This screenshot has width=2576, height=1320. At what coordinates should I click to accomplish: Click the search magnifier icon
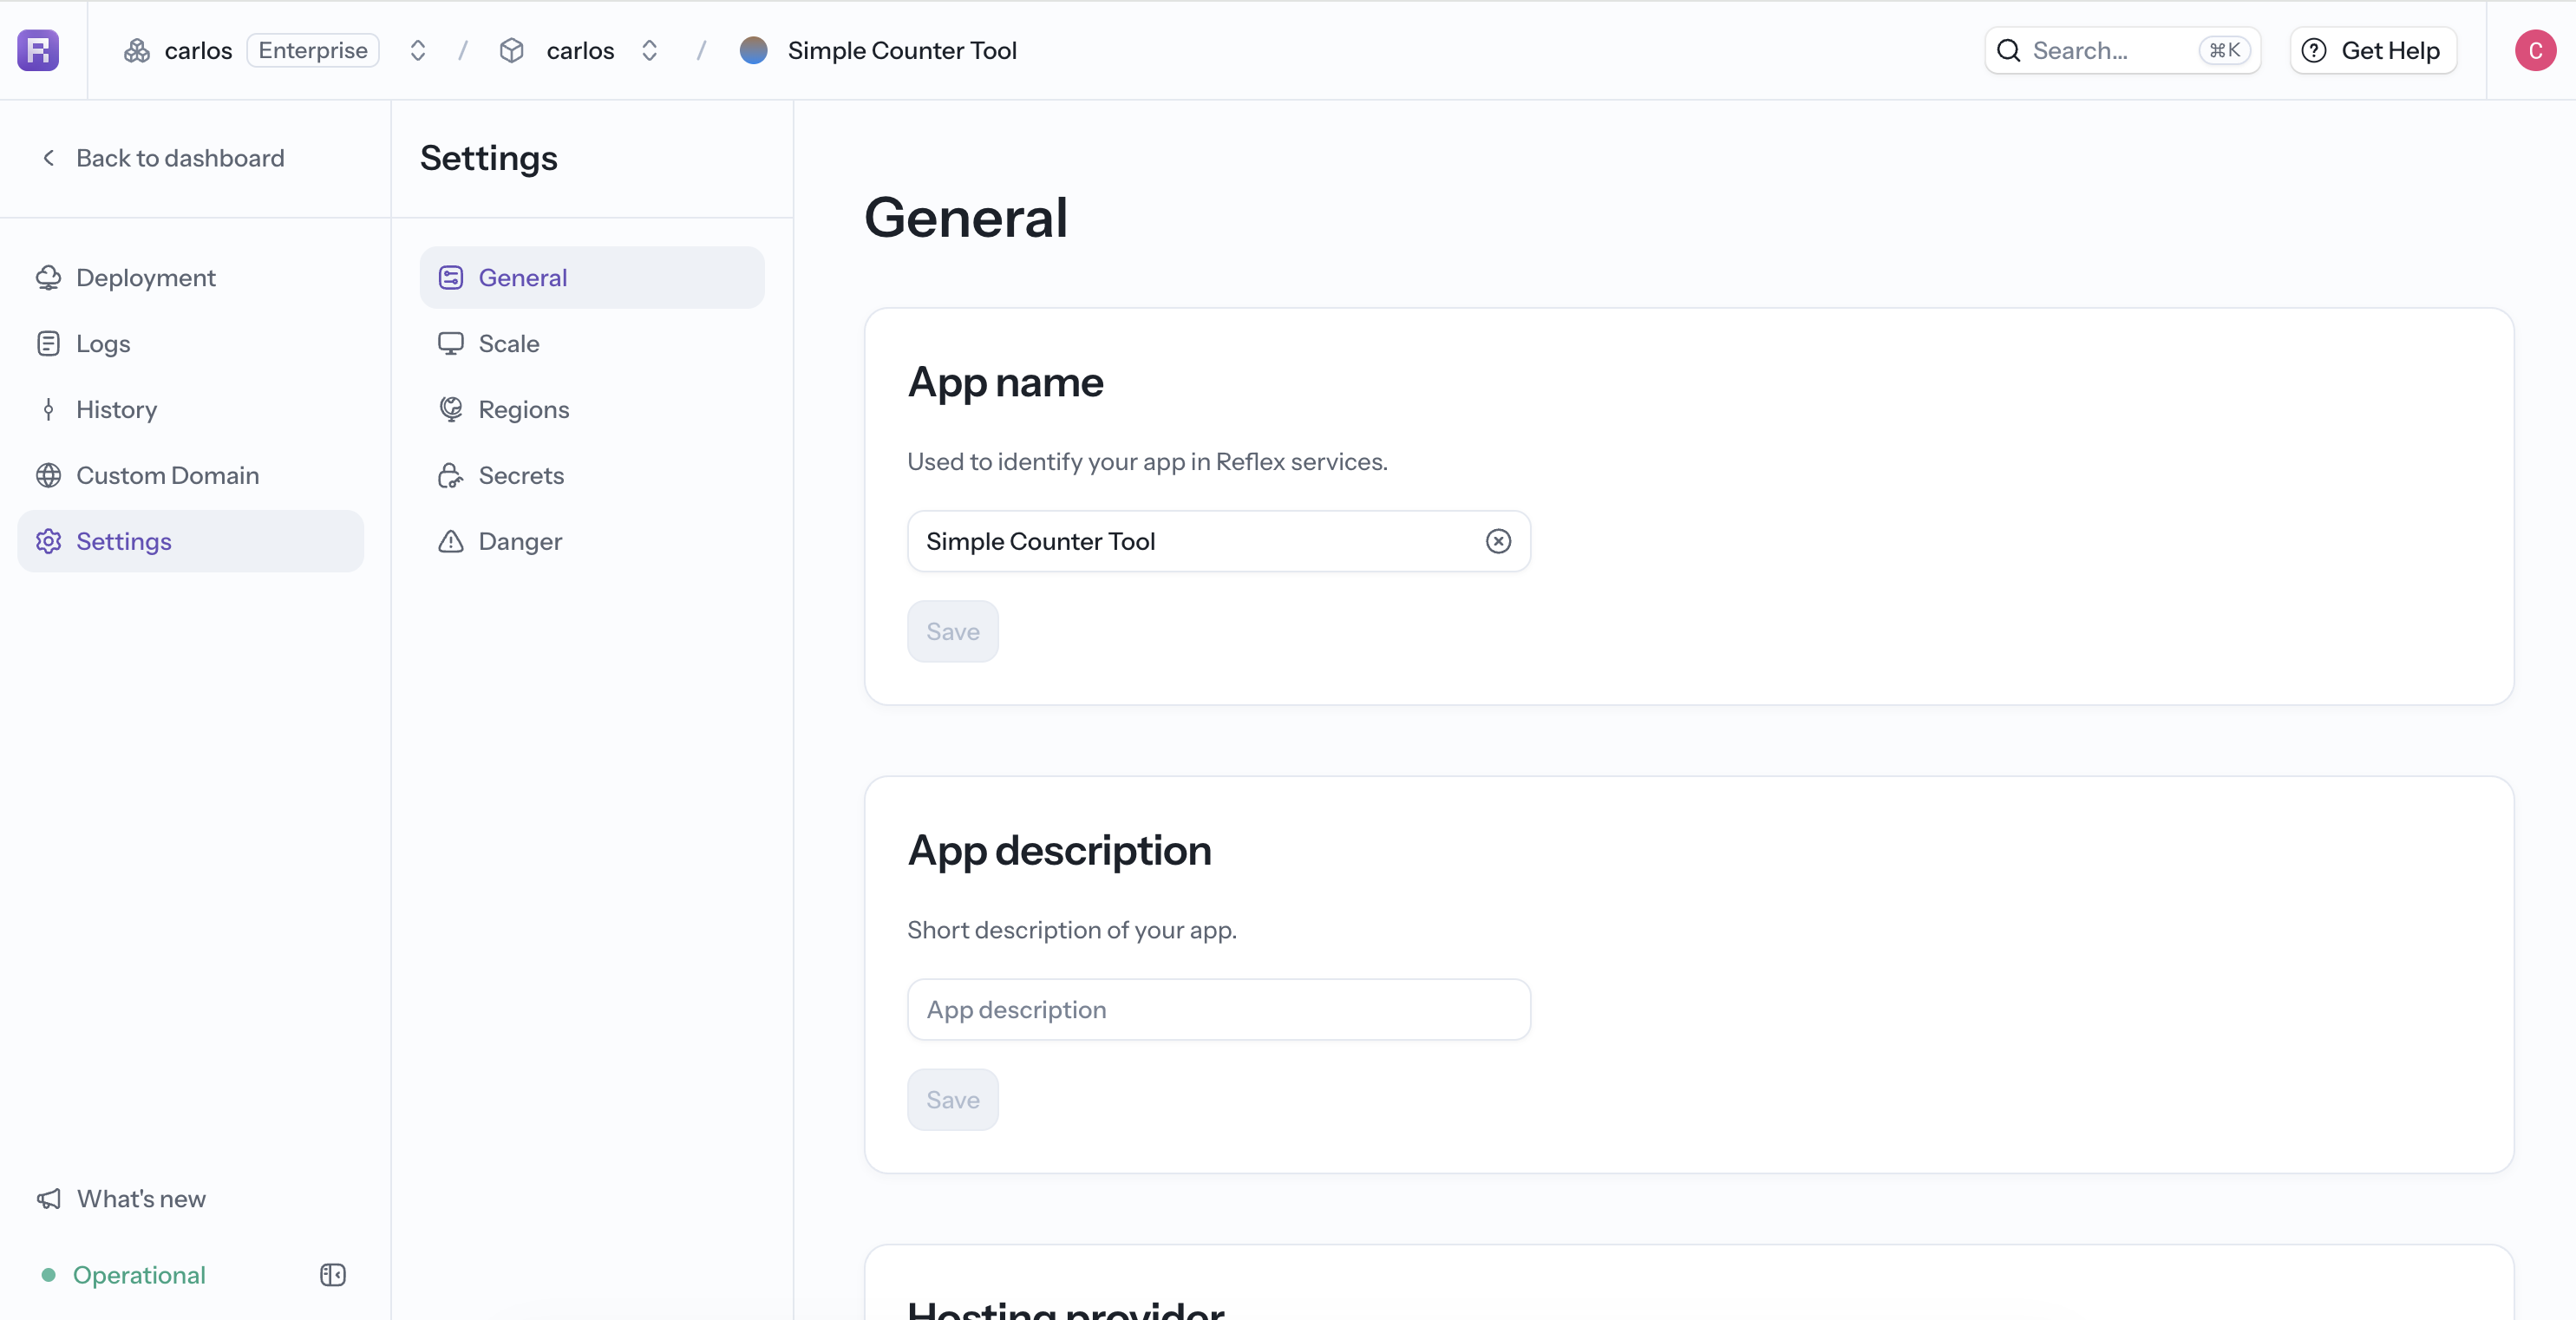2009,50
